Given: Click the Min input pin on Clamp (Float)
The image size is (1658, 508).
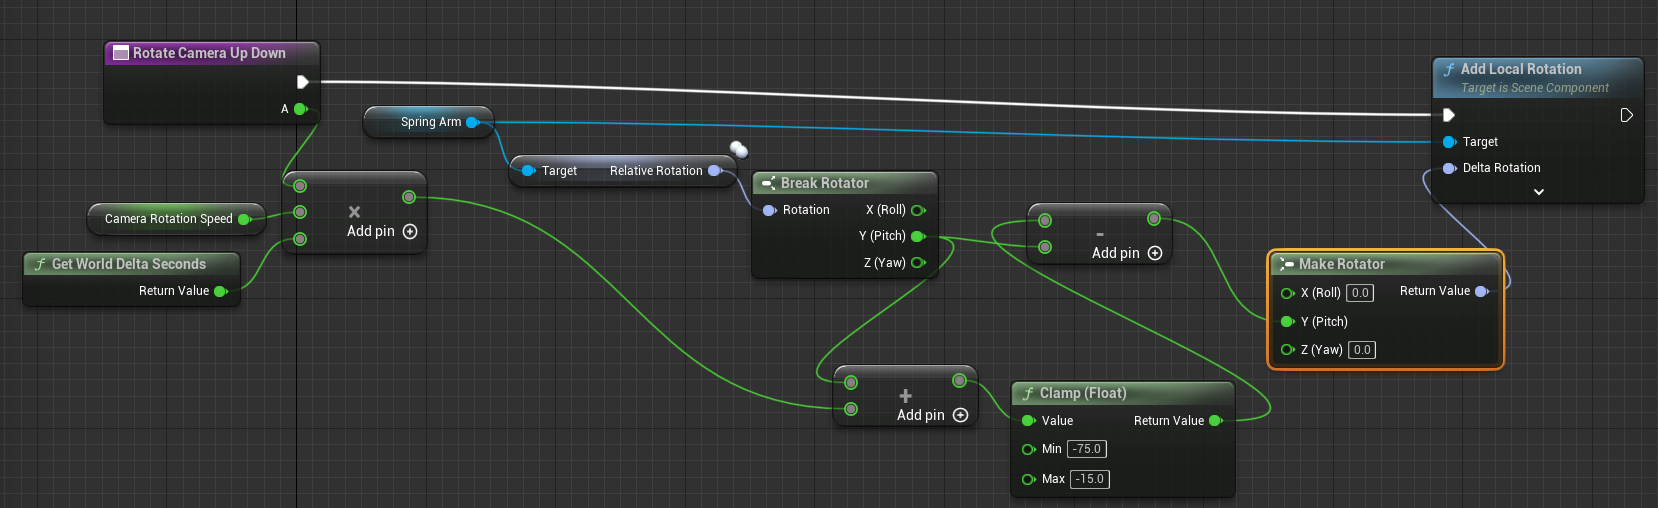Looking at the screenshot, I should coord(1028,449).
